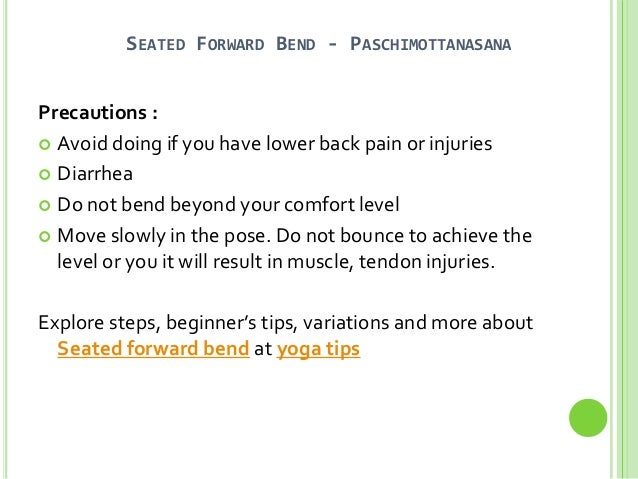
Task: Click the word Diarrhea
Action: pos(95,174)
